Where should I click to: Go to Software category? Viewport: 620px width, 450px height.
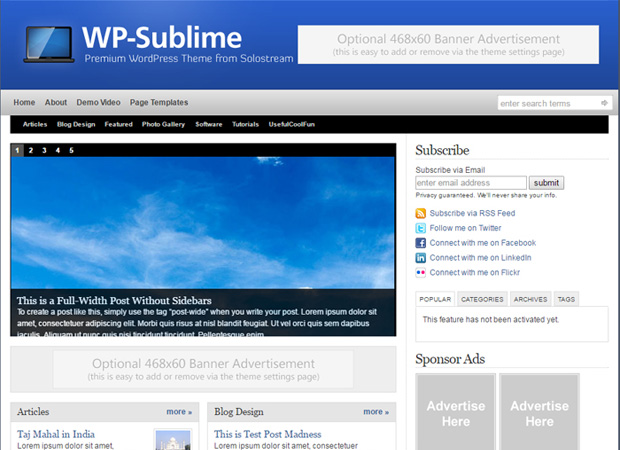pos(209,124)
